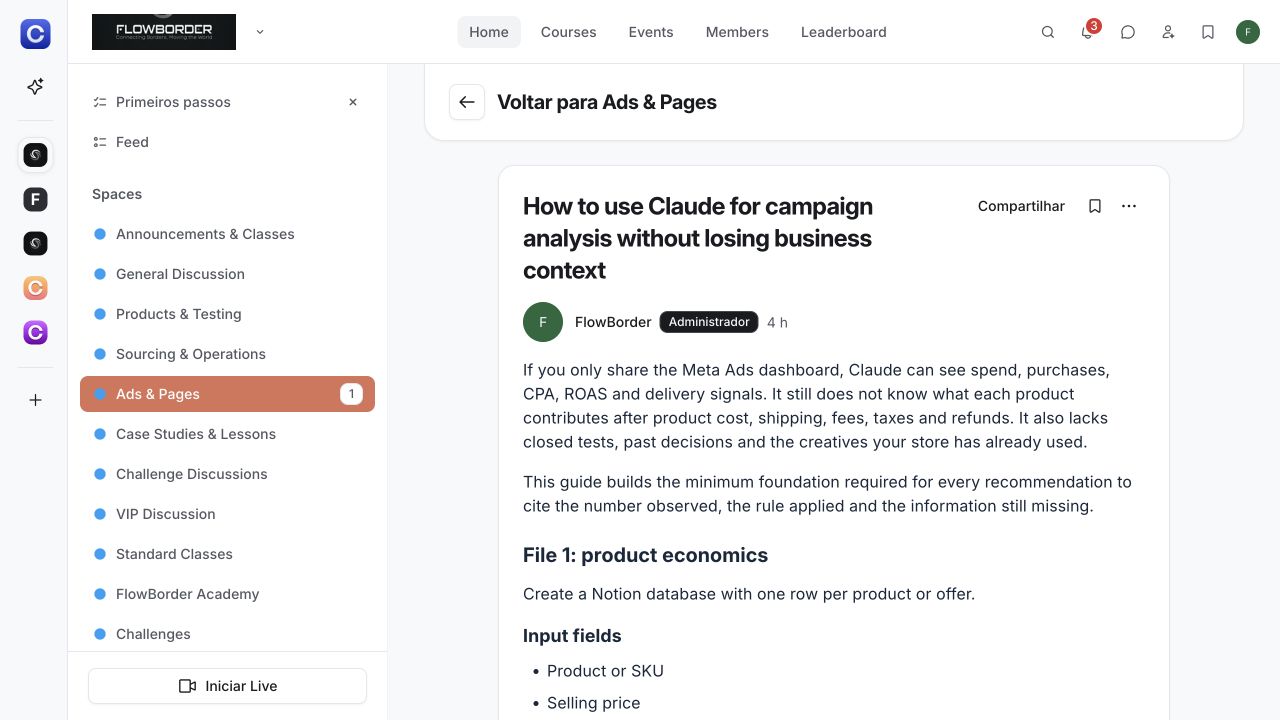Click the Input fields subheading
This screenshot has height=720, width=1280.
click(x=572, y=636)
